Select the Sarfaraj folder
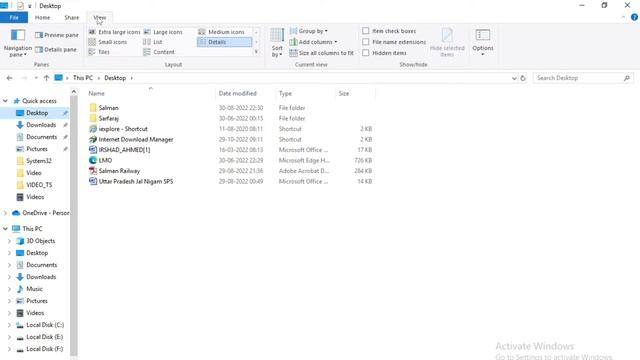Viewport: 640px width, 360px height. tap(109, 118)
